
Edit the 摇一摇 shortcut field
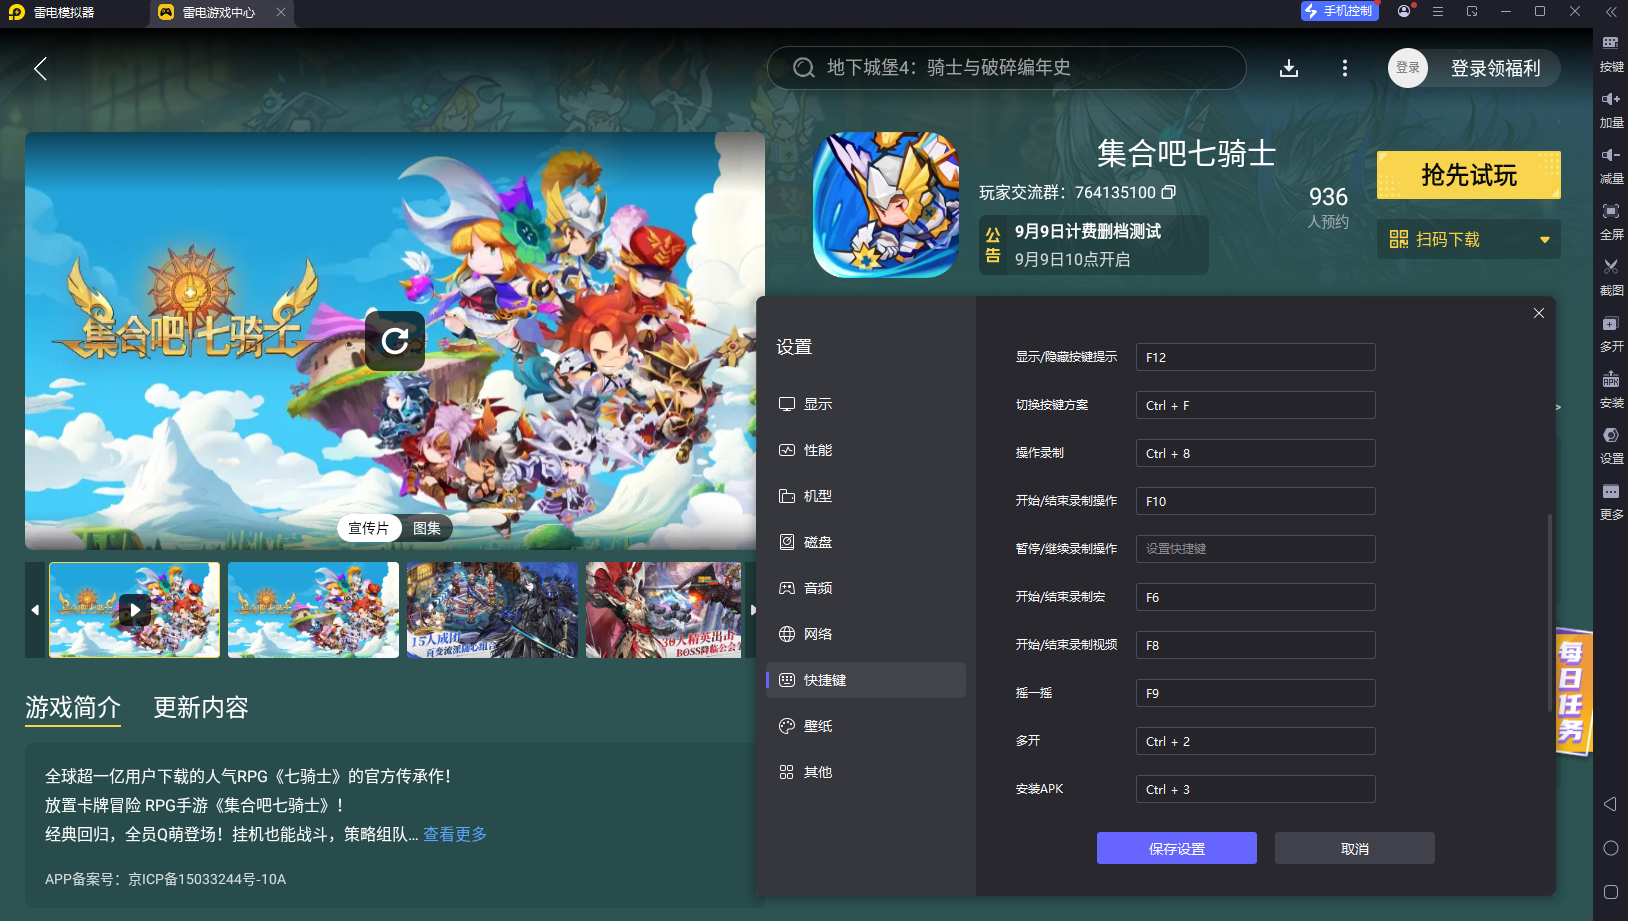pyautogui.click(x=1255, y=693)
